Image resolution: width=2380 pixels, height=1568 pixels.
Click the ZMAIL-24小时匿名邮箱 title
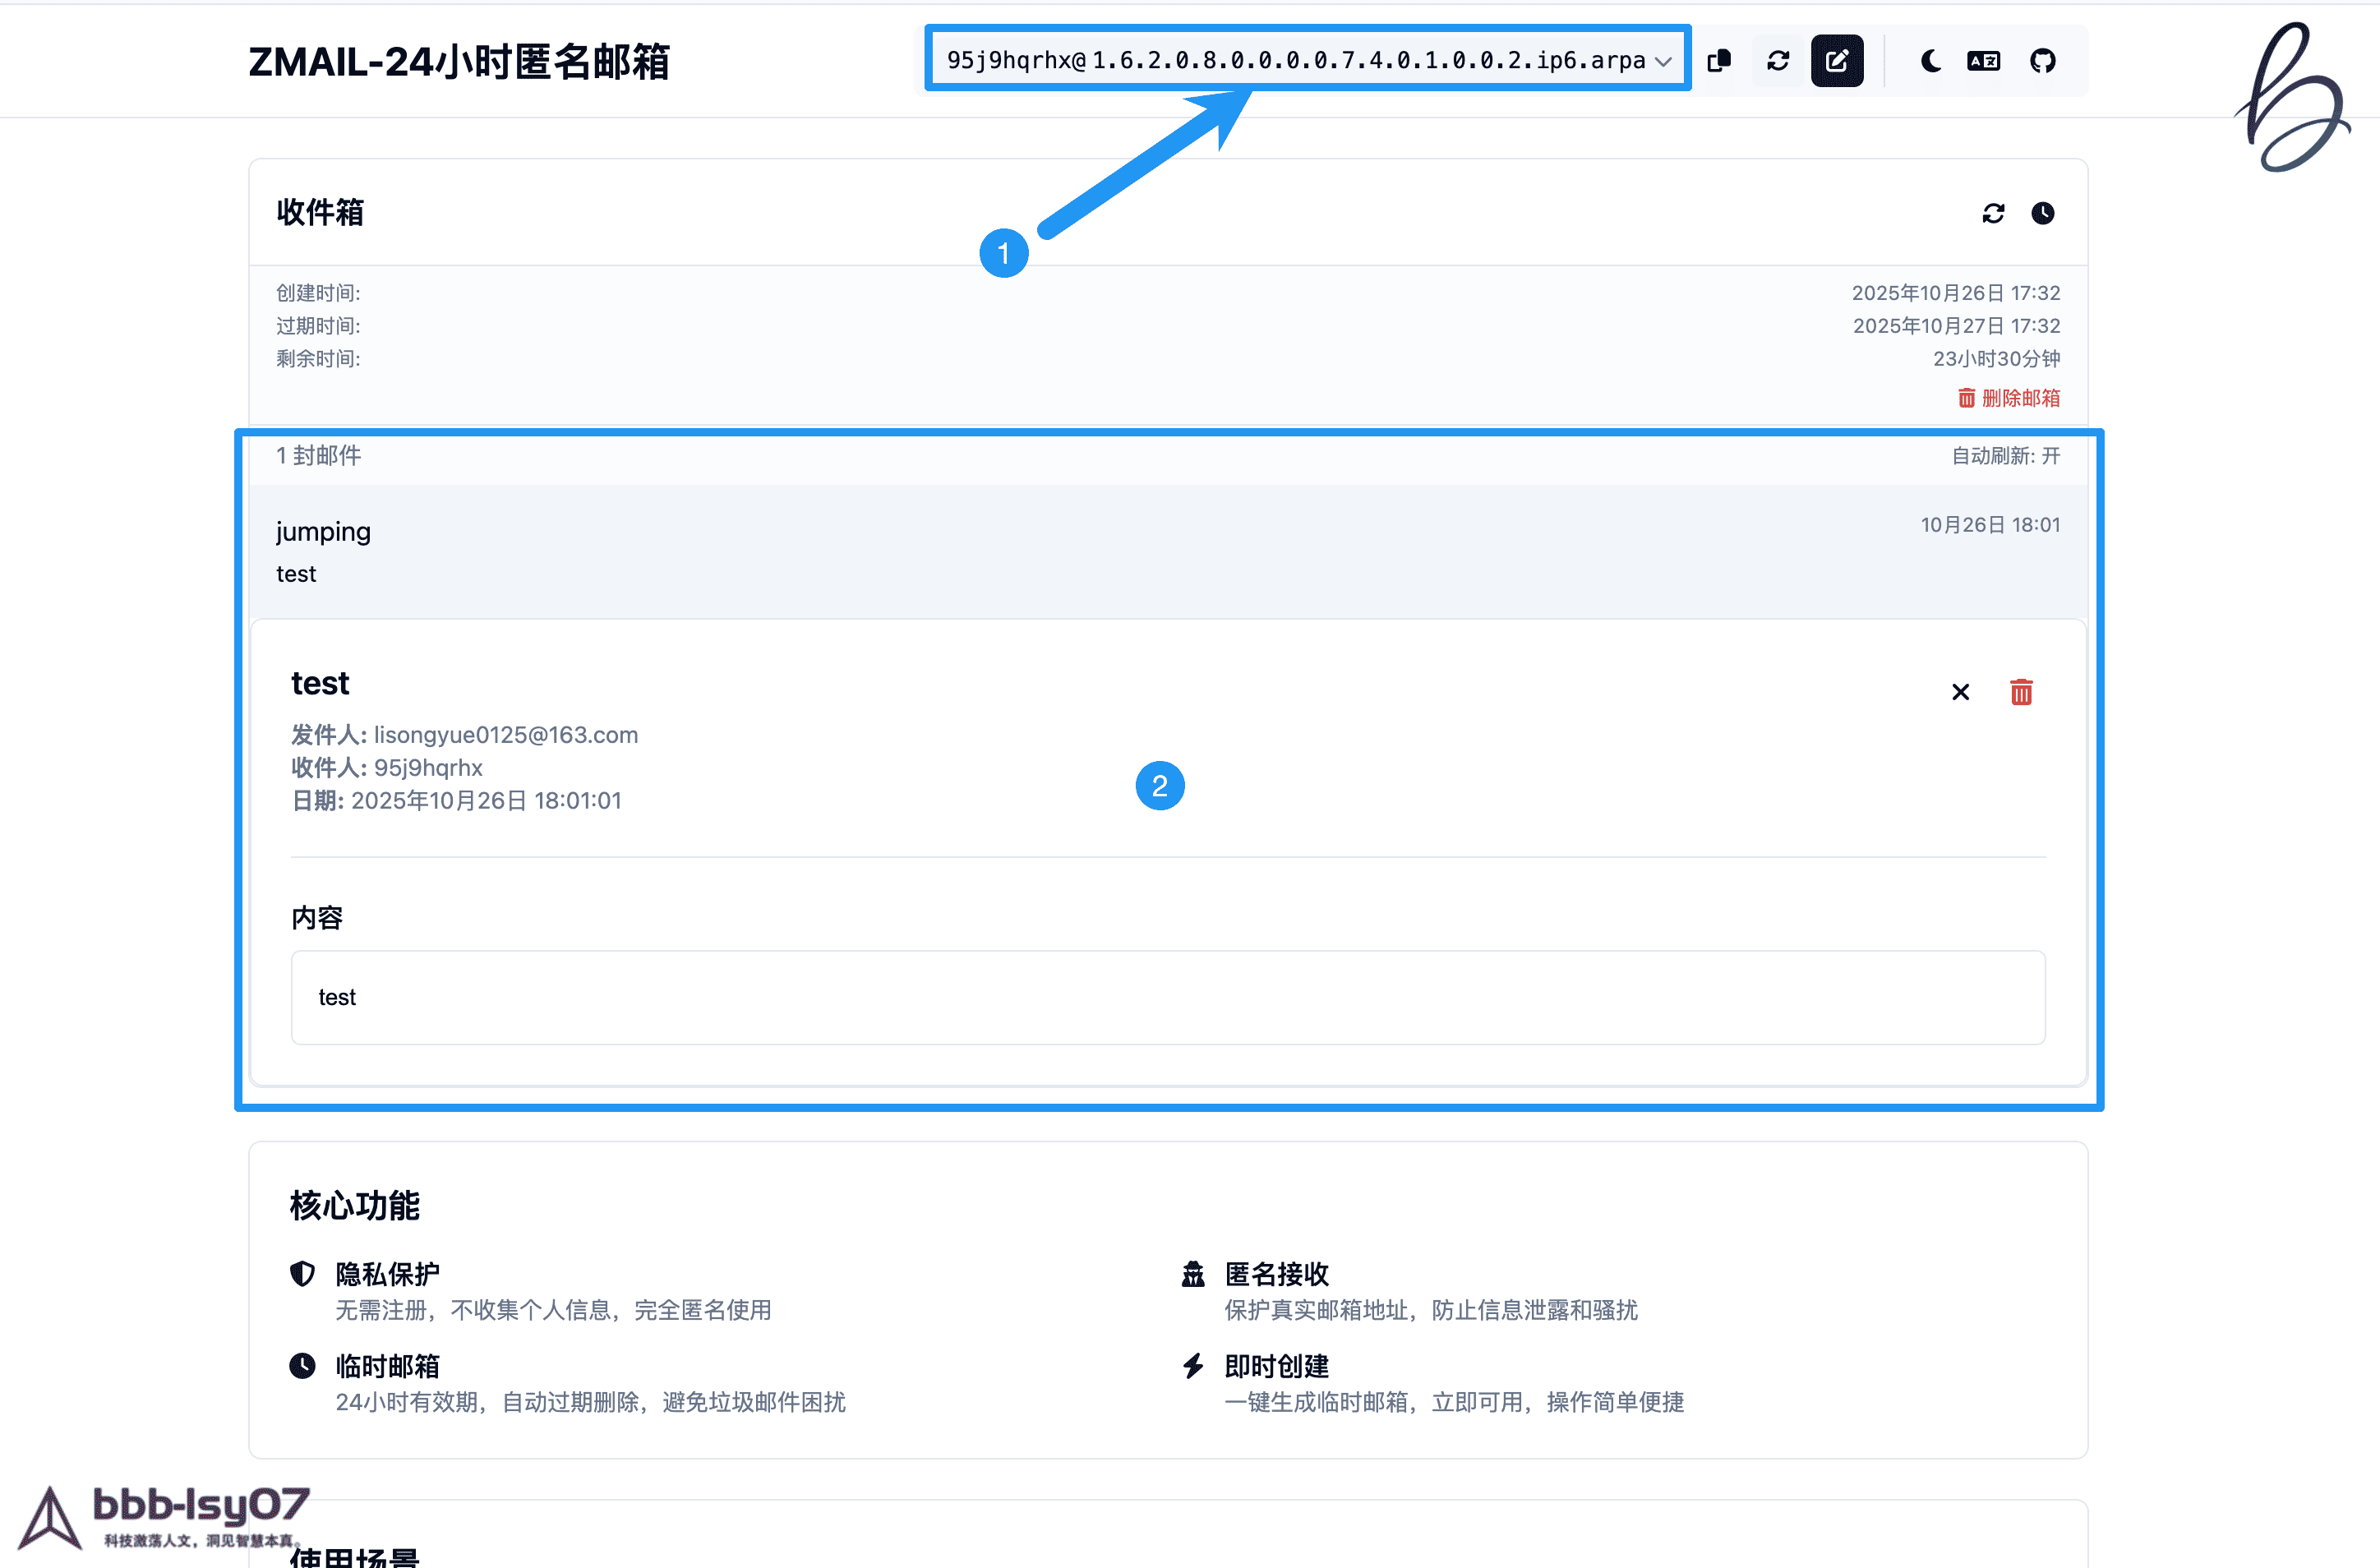click(x=459, y=62)
